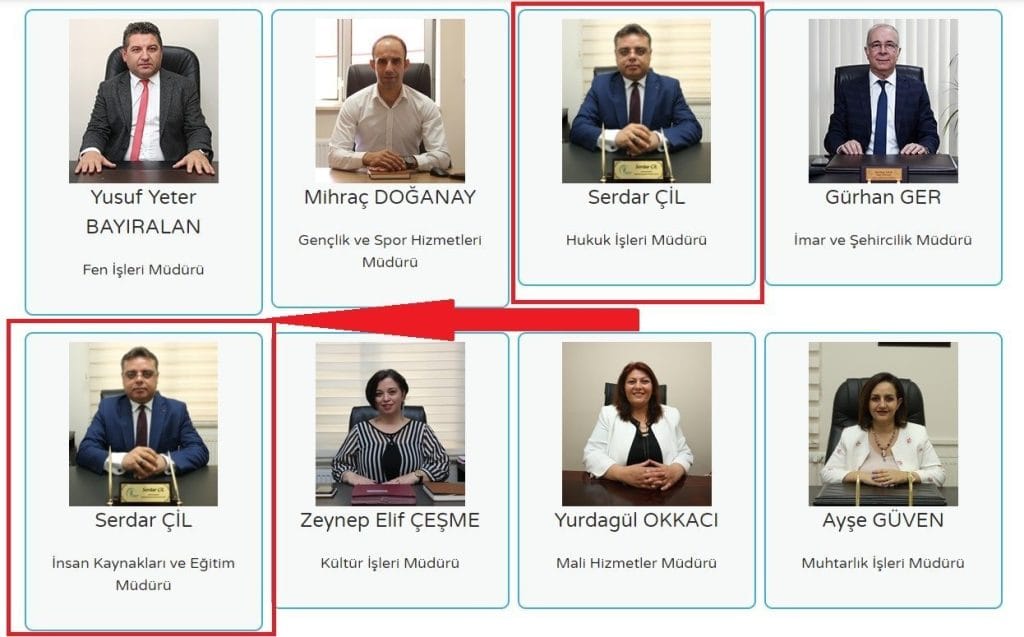Click the Hukuk İşleri Müdürü title

(637, 240)
